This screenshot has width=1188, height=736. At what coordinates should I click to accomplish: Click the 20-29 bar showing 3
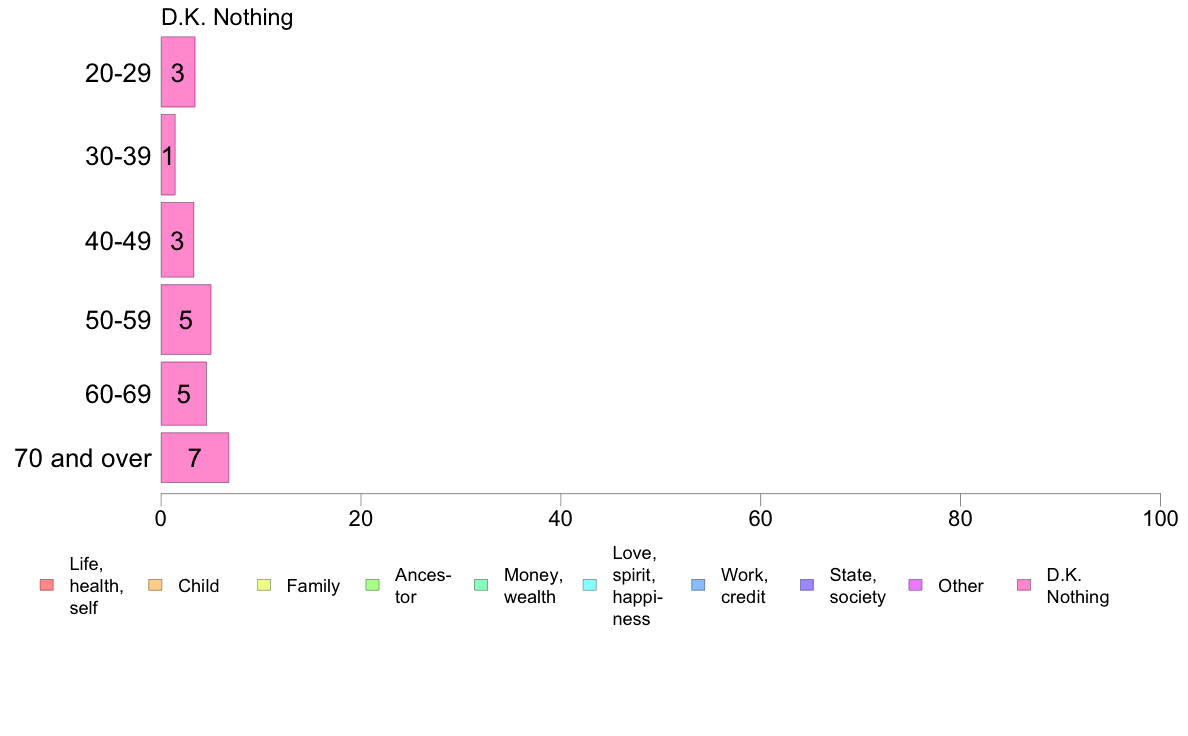tap(178, 72)
